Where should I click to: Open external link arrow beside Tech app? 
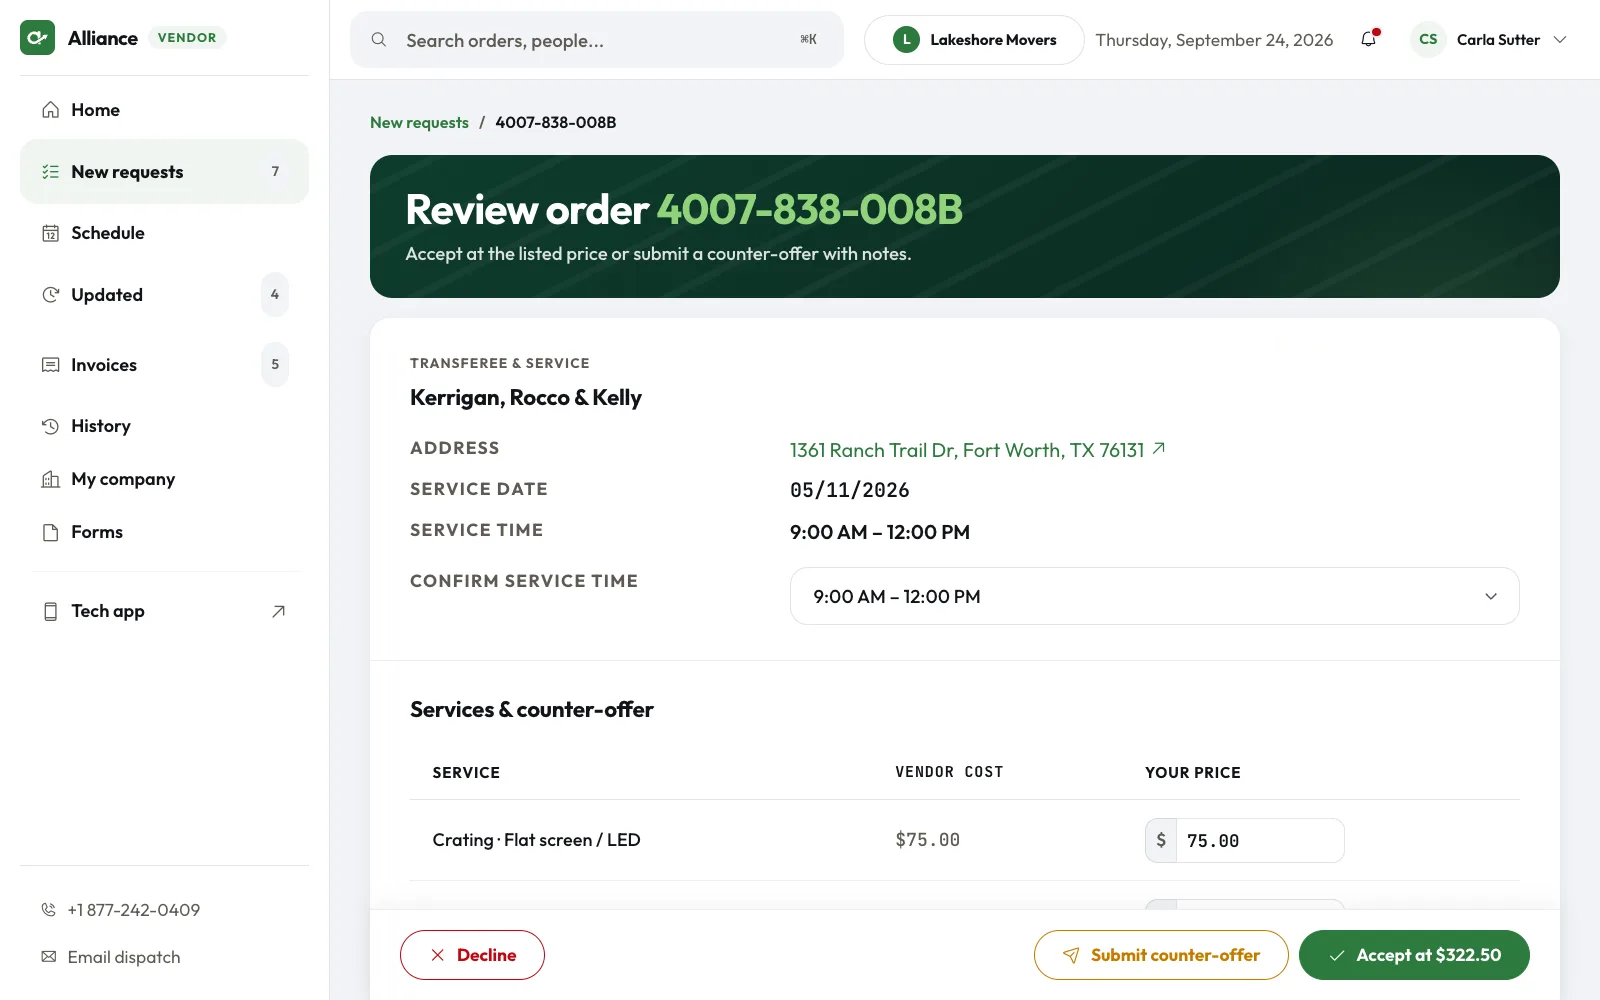(x=278, y=611)
